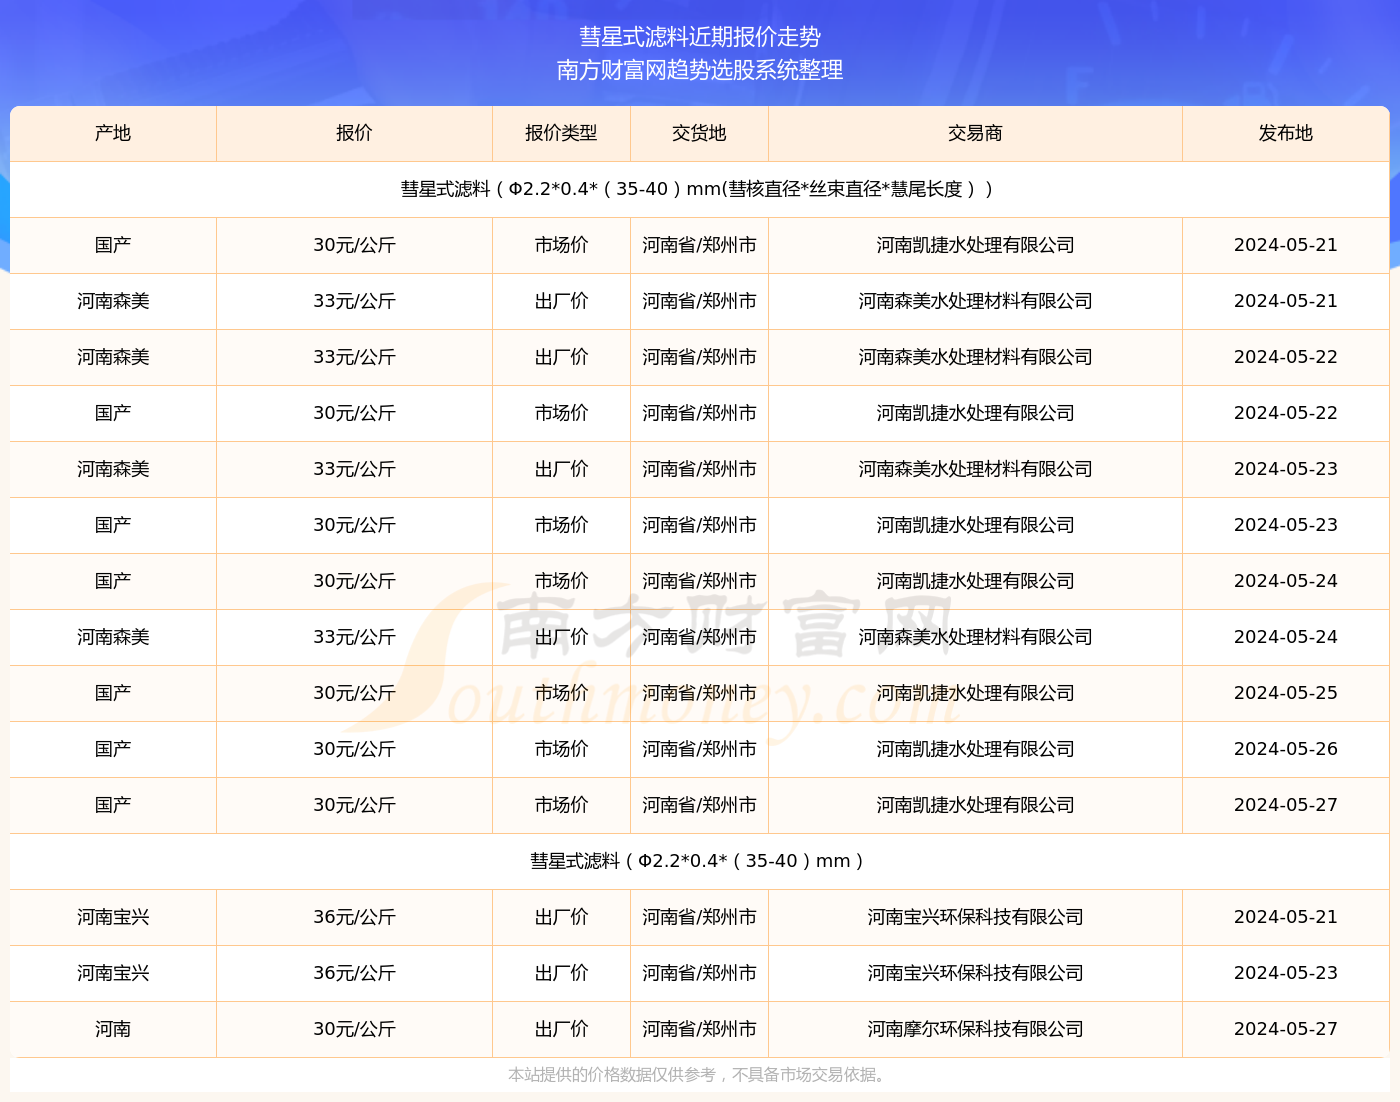Click 2024-05-23 in the 河南宝兴环保科技有限公司 row
The width and height of the screenshot is (1400, 1102).
(1285, 973)
